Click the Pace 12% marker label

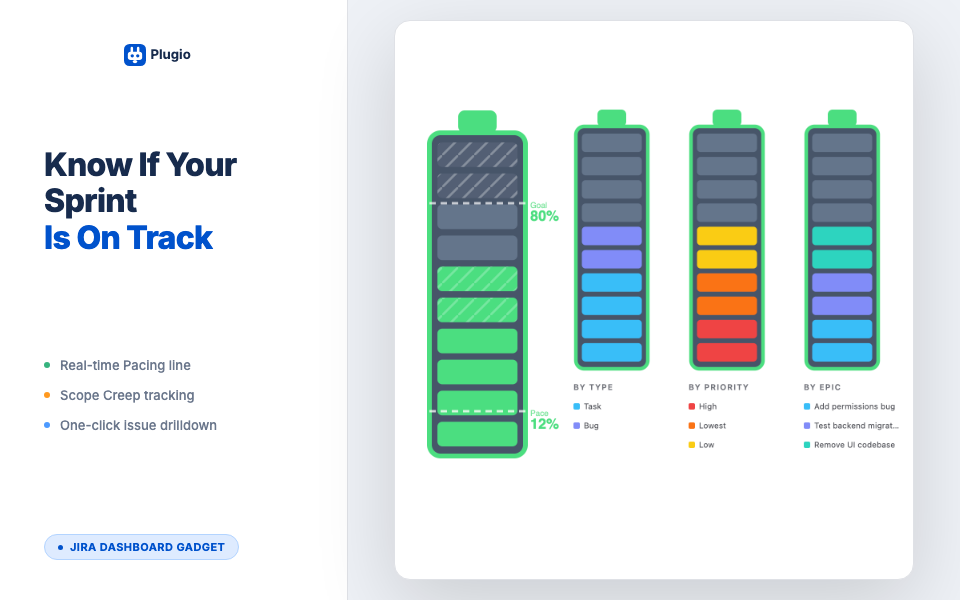point(544,420)
